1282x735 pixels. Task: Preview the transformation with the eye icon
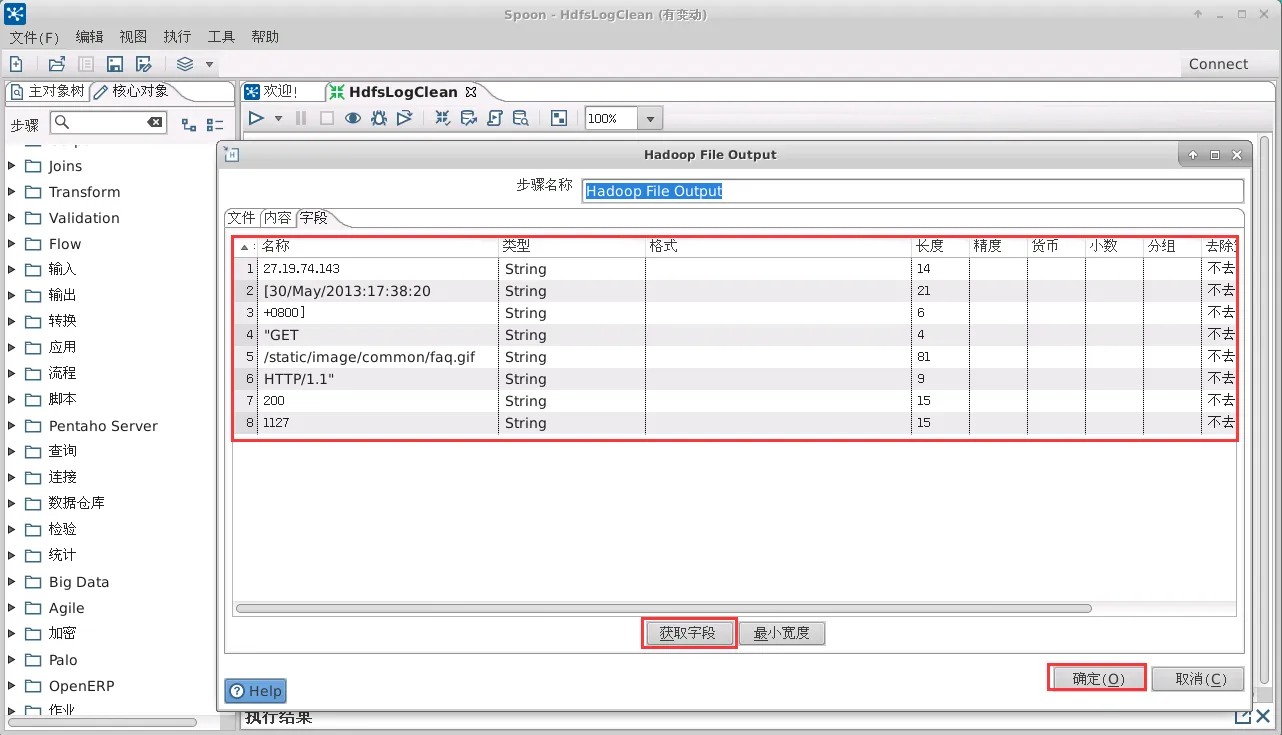pyautogui.click(x=353, y=118)
